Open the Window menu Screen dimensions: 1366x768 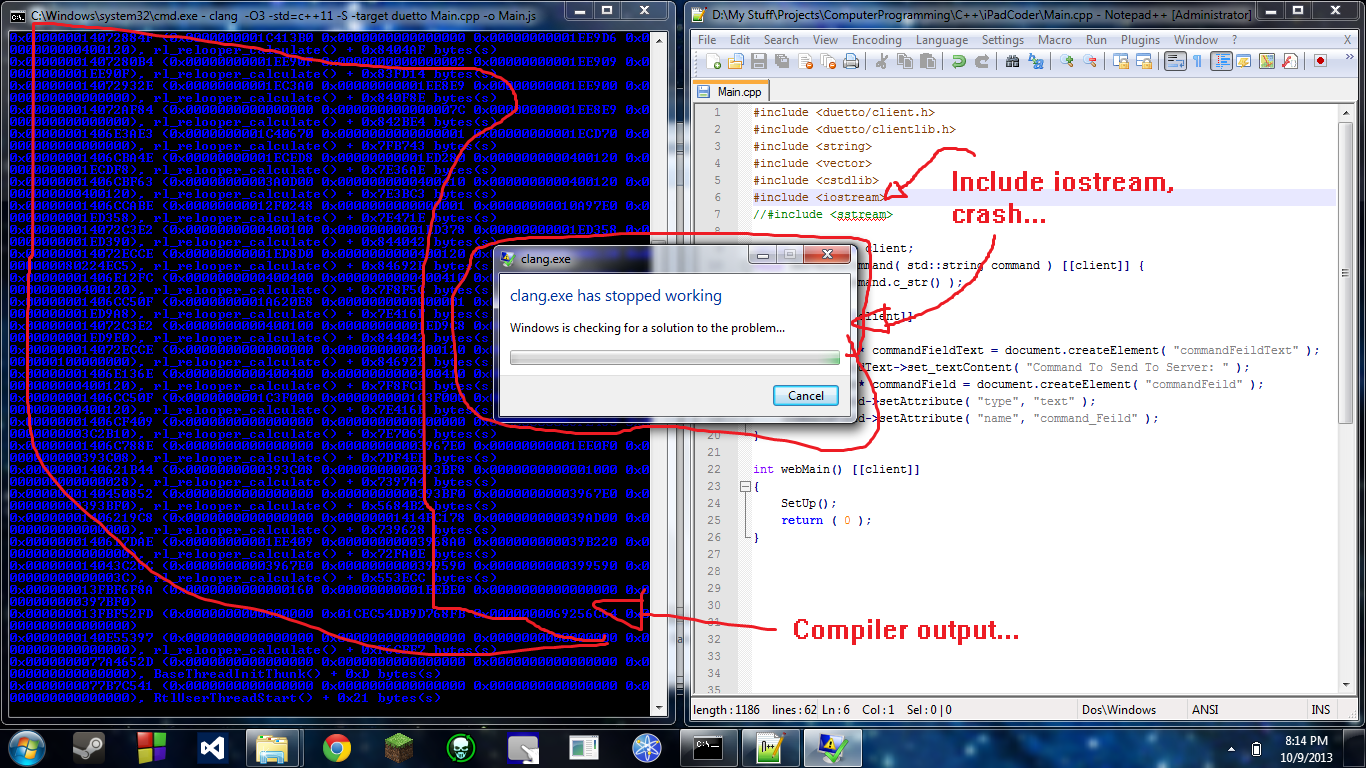[x=1196, y=40]
